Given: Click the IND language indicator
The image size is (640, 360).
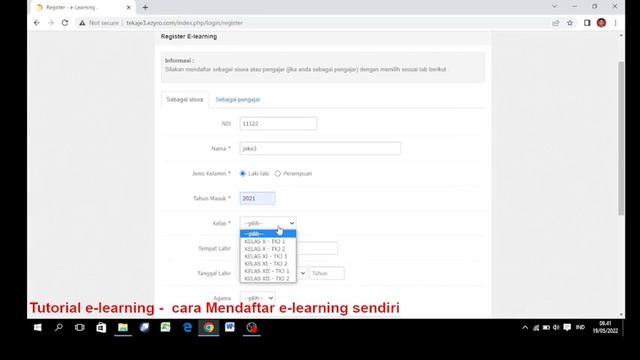Looking at the screenshot, I should (x=580, y=327).
